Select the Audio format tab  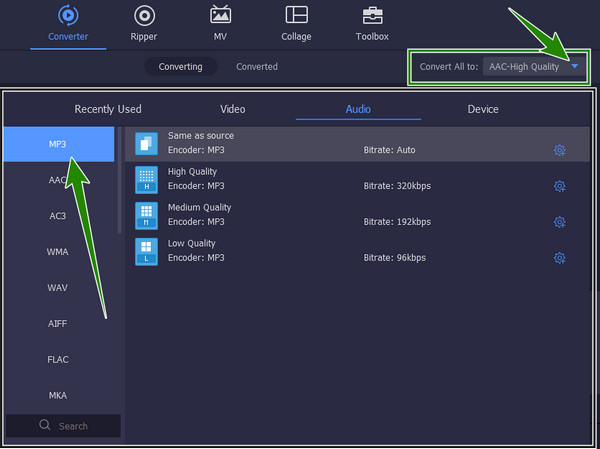coord(358,109)
